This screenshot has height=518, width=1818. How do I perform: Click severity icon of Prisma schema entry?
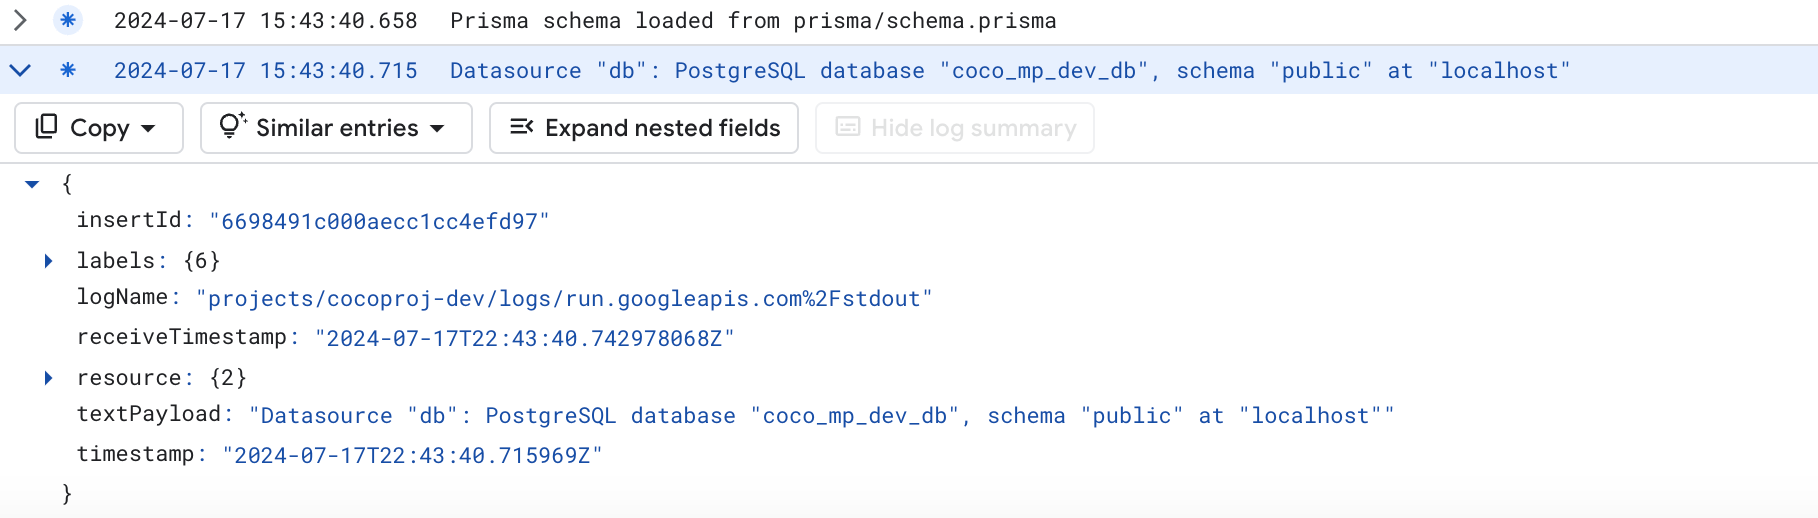(68, 20)
